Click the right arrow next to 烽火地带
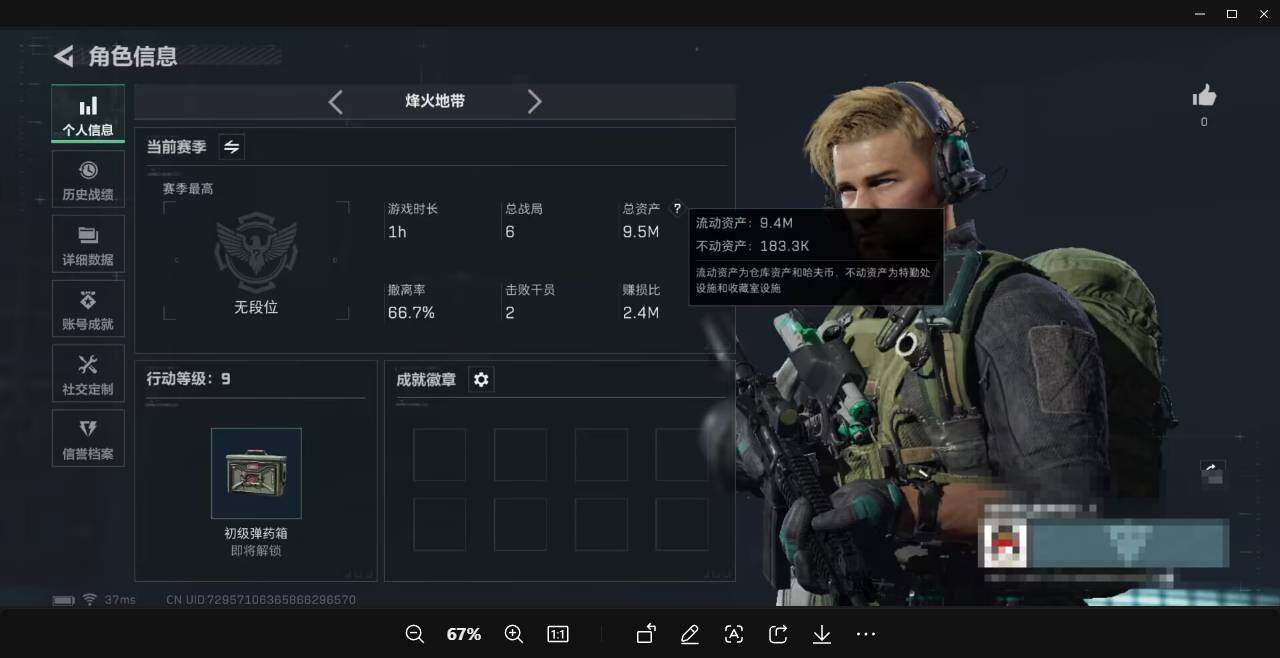The width and height of the screenshot is (1280, 658). click(x=535, y=101)
